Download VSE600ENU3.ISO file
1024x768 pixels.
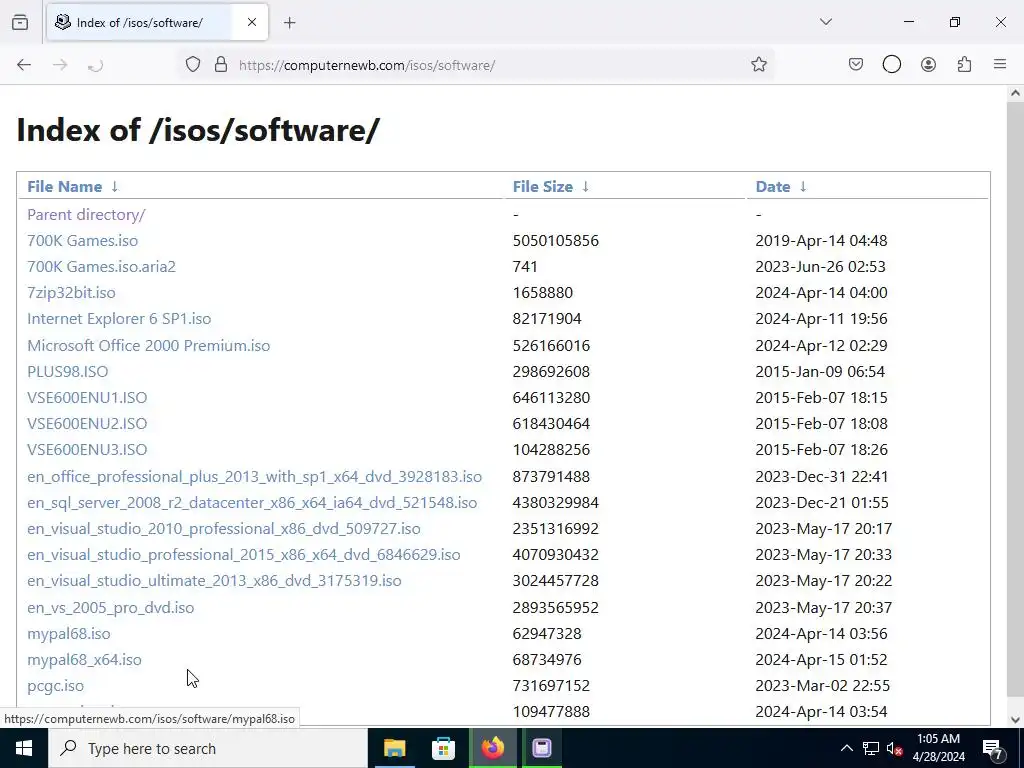pyautogui.click(x=87, y=450)
